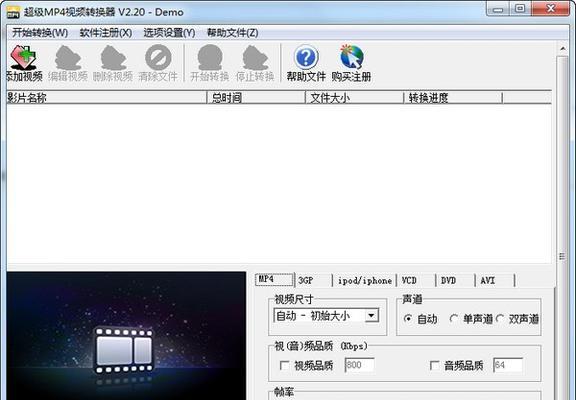This screenshot has height=400, width=576.
Task: Enable the 视频品质 video quality checkbox
Action: click(x=284, y=365)
